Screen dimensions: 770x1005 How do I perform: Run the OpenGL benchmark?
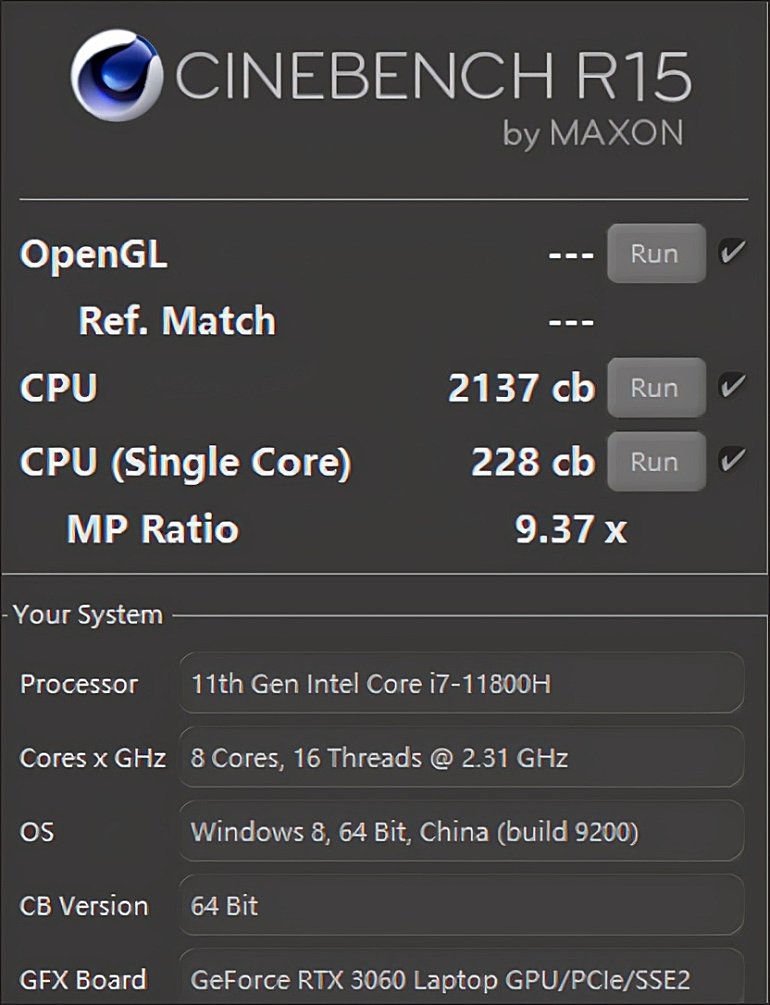pos(657,253)
